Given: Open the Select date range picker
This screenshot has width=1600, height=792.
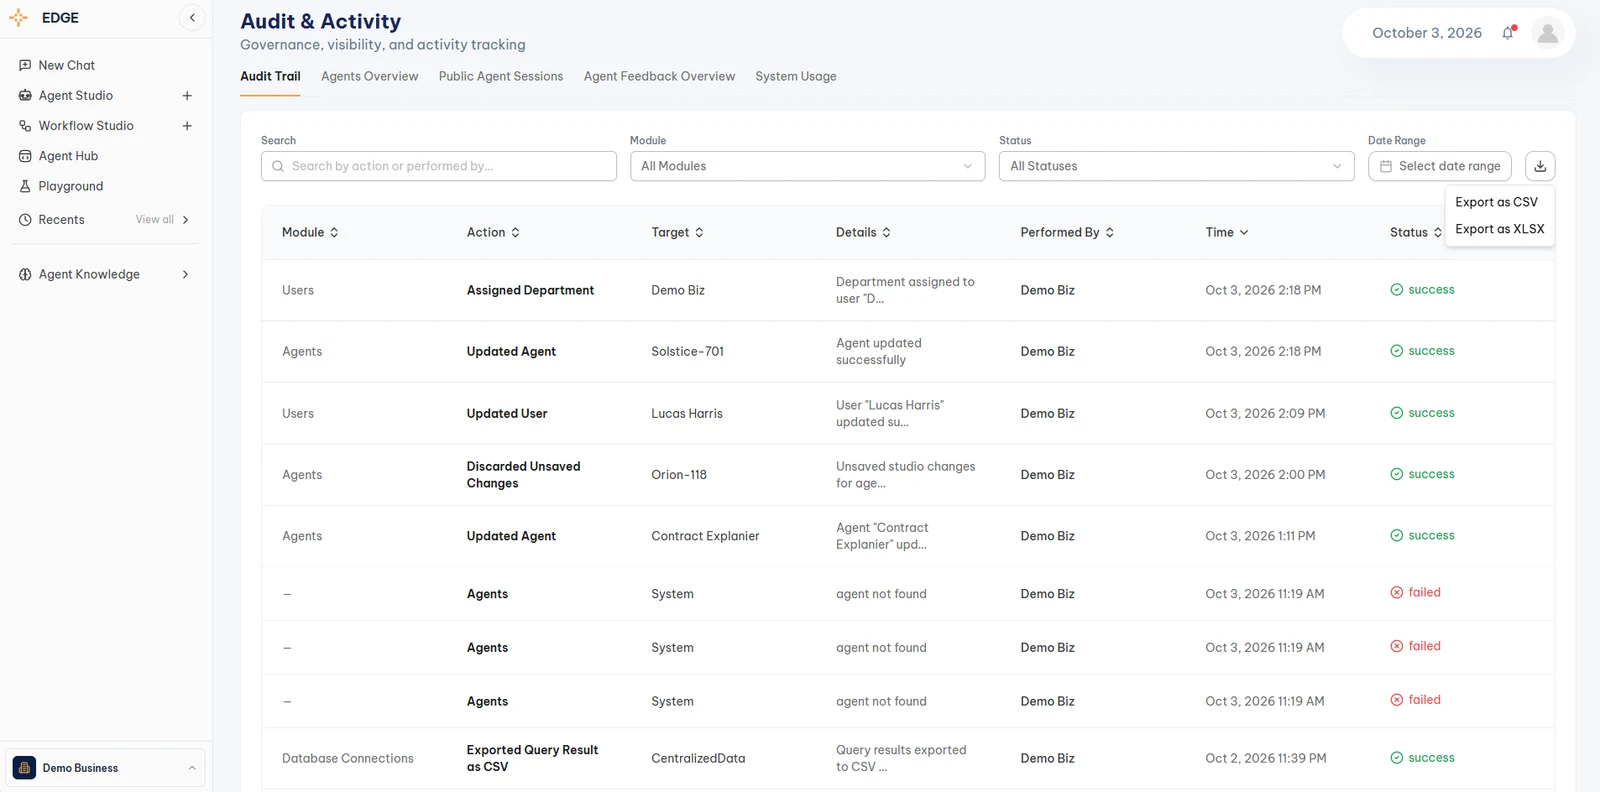Looking at the screenshot, I should pyautogui.click(x=1439, y=166).
